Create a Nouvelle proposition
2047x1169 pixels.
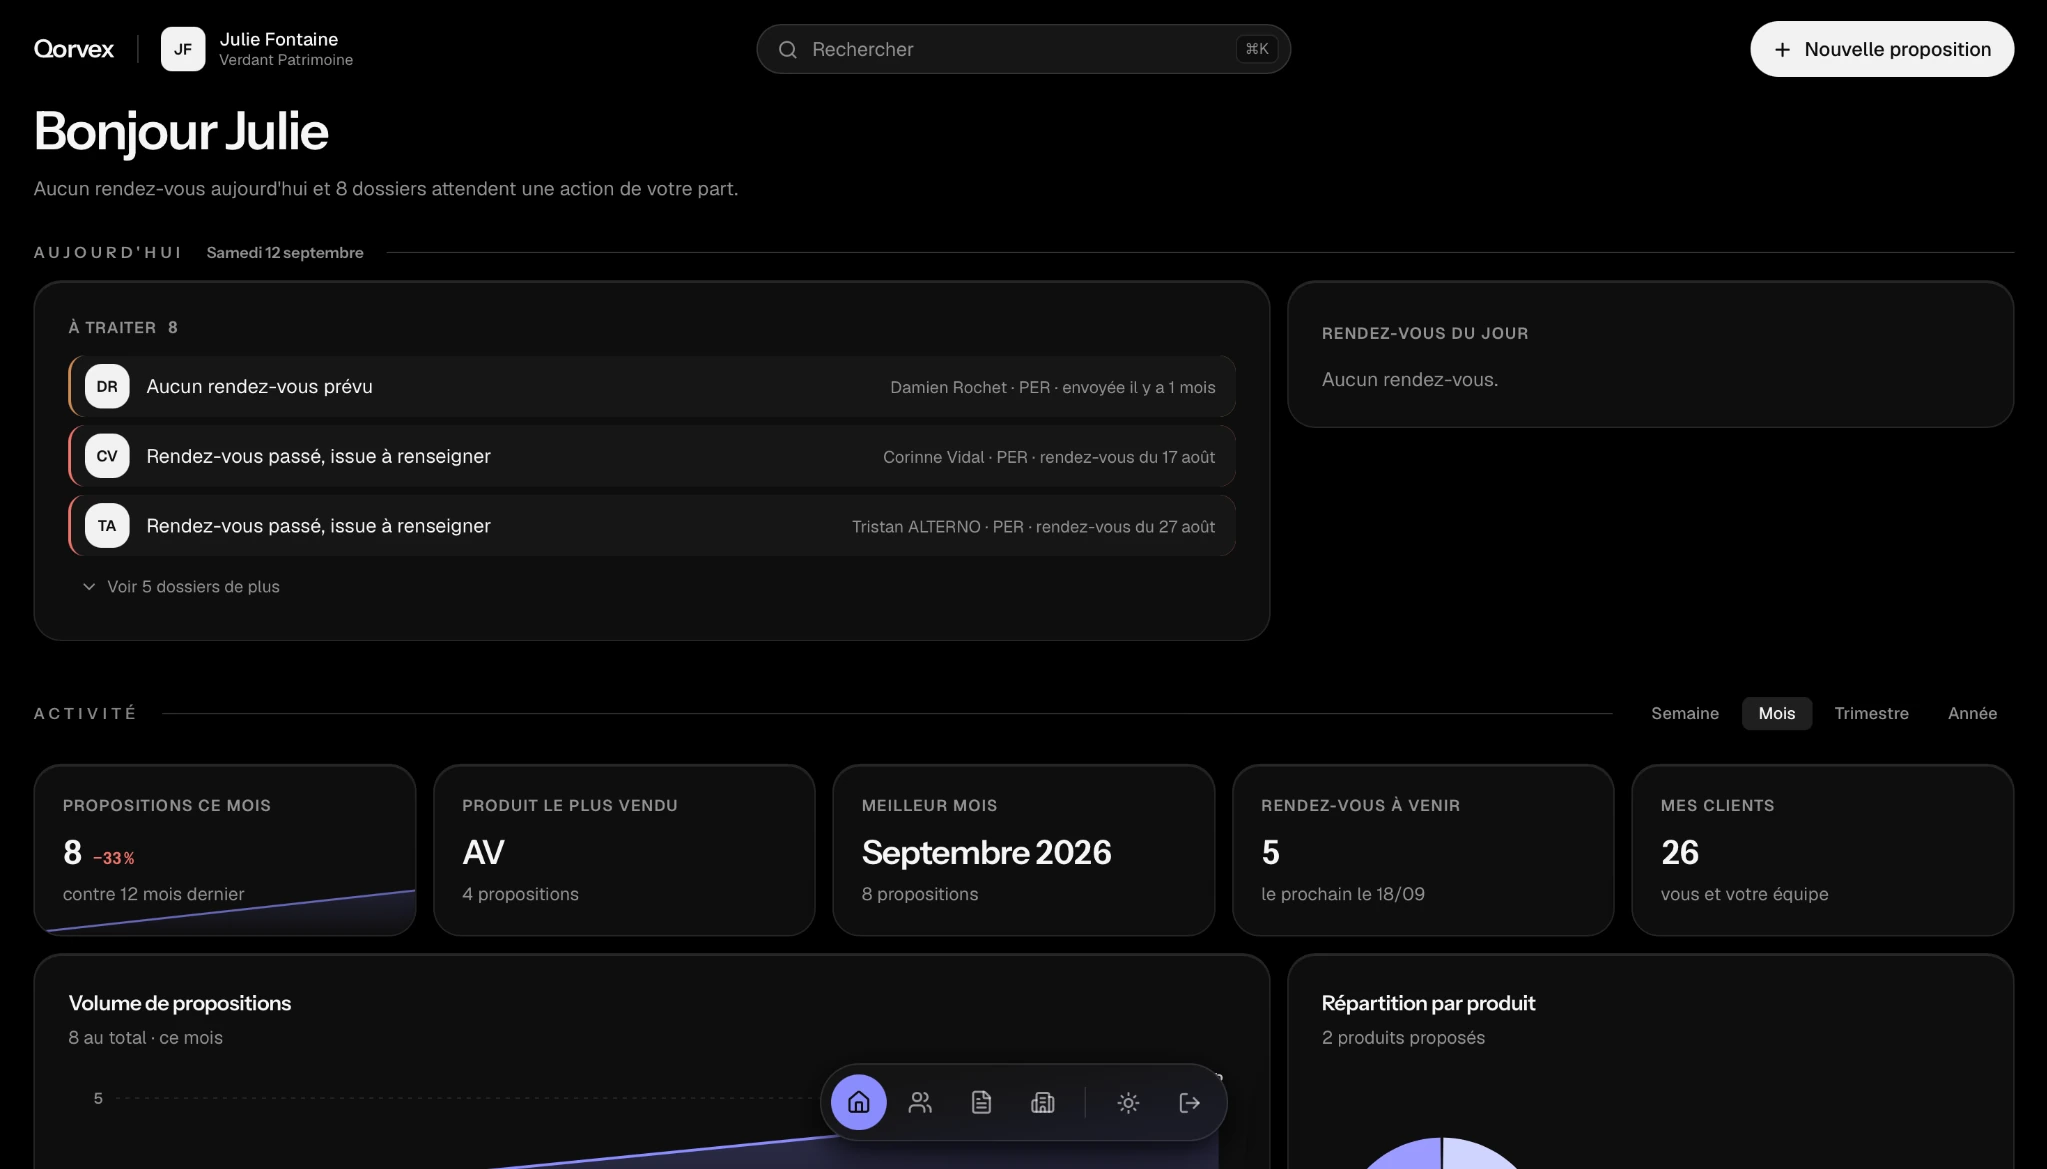pos(1881,49)
